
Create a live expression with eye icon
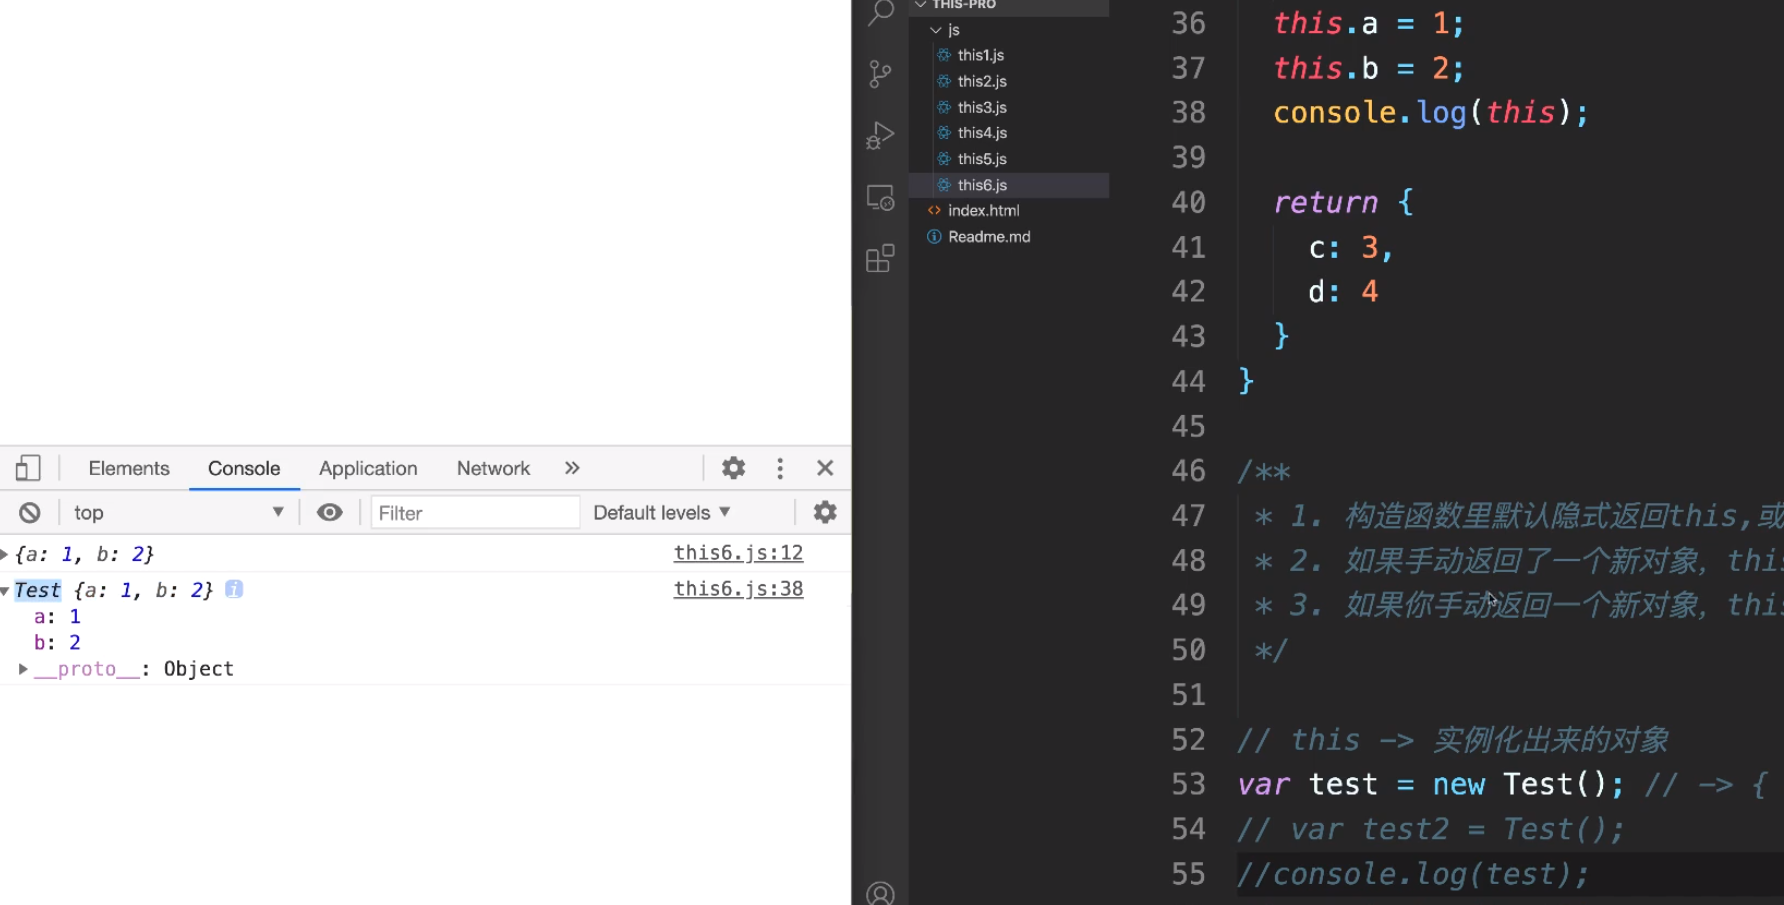pos(330,513)
